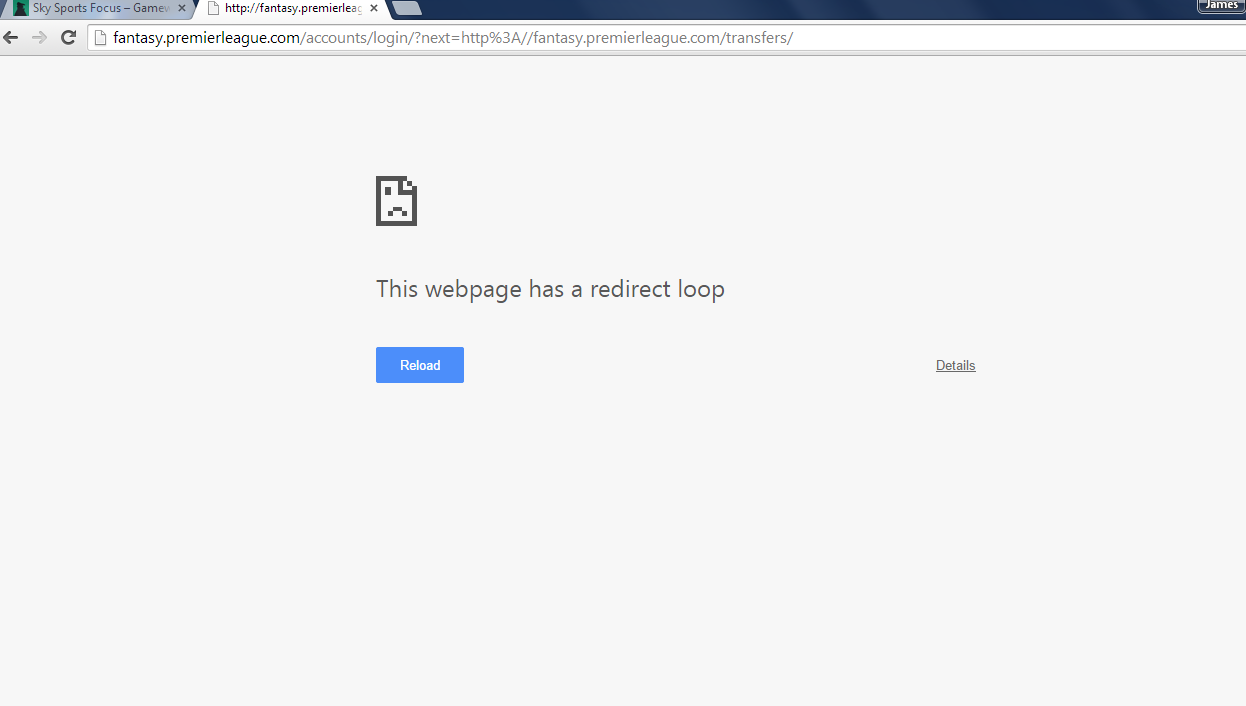1246x706 pixels.
Task: Click the empty title bar area beside new-tab button
Action: point(800,8)
